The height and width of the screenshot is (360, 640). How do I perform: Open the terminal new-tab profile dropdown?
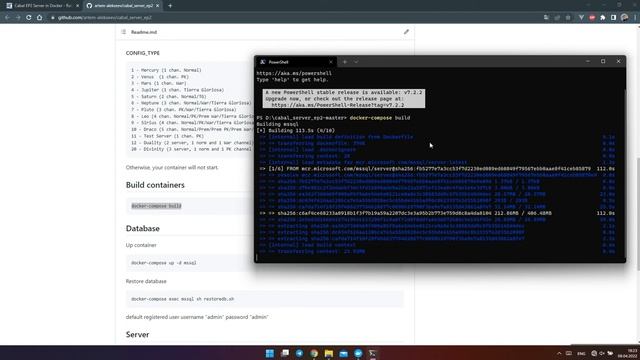(x=356, y=62)
